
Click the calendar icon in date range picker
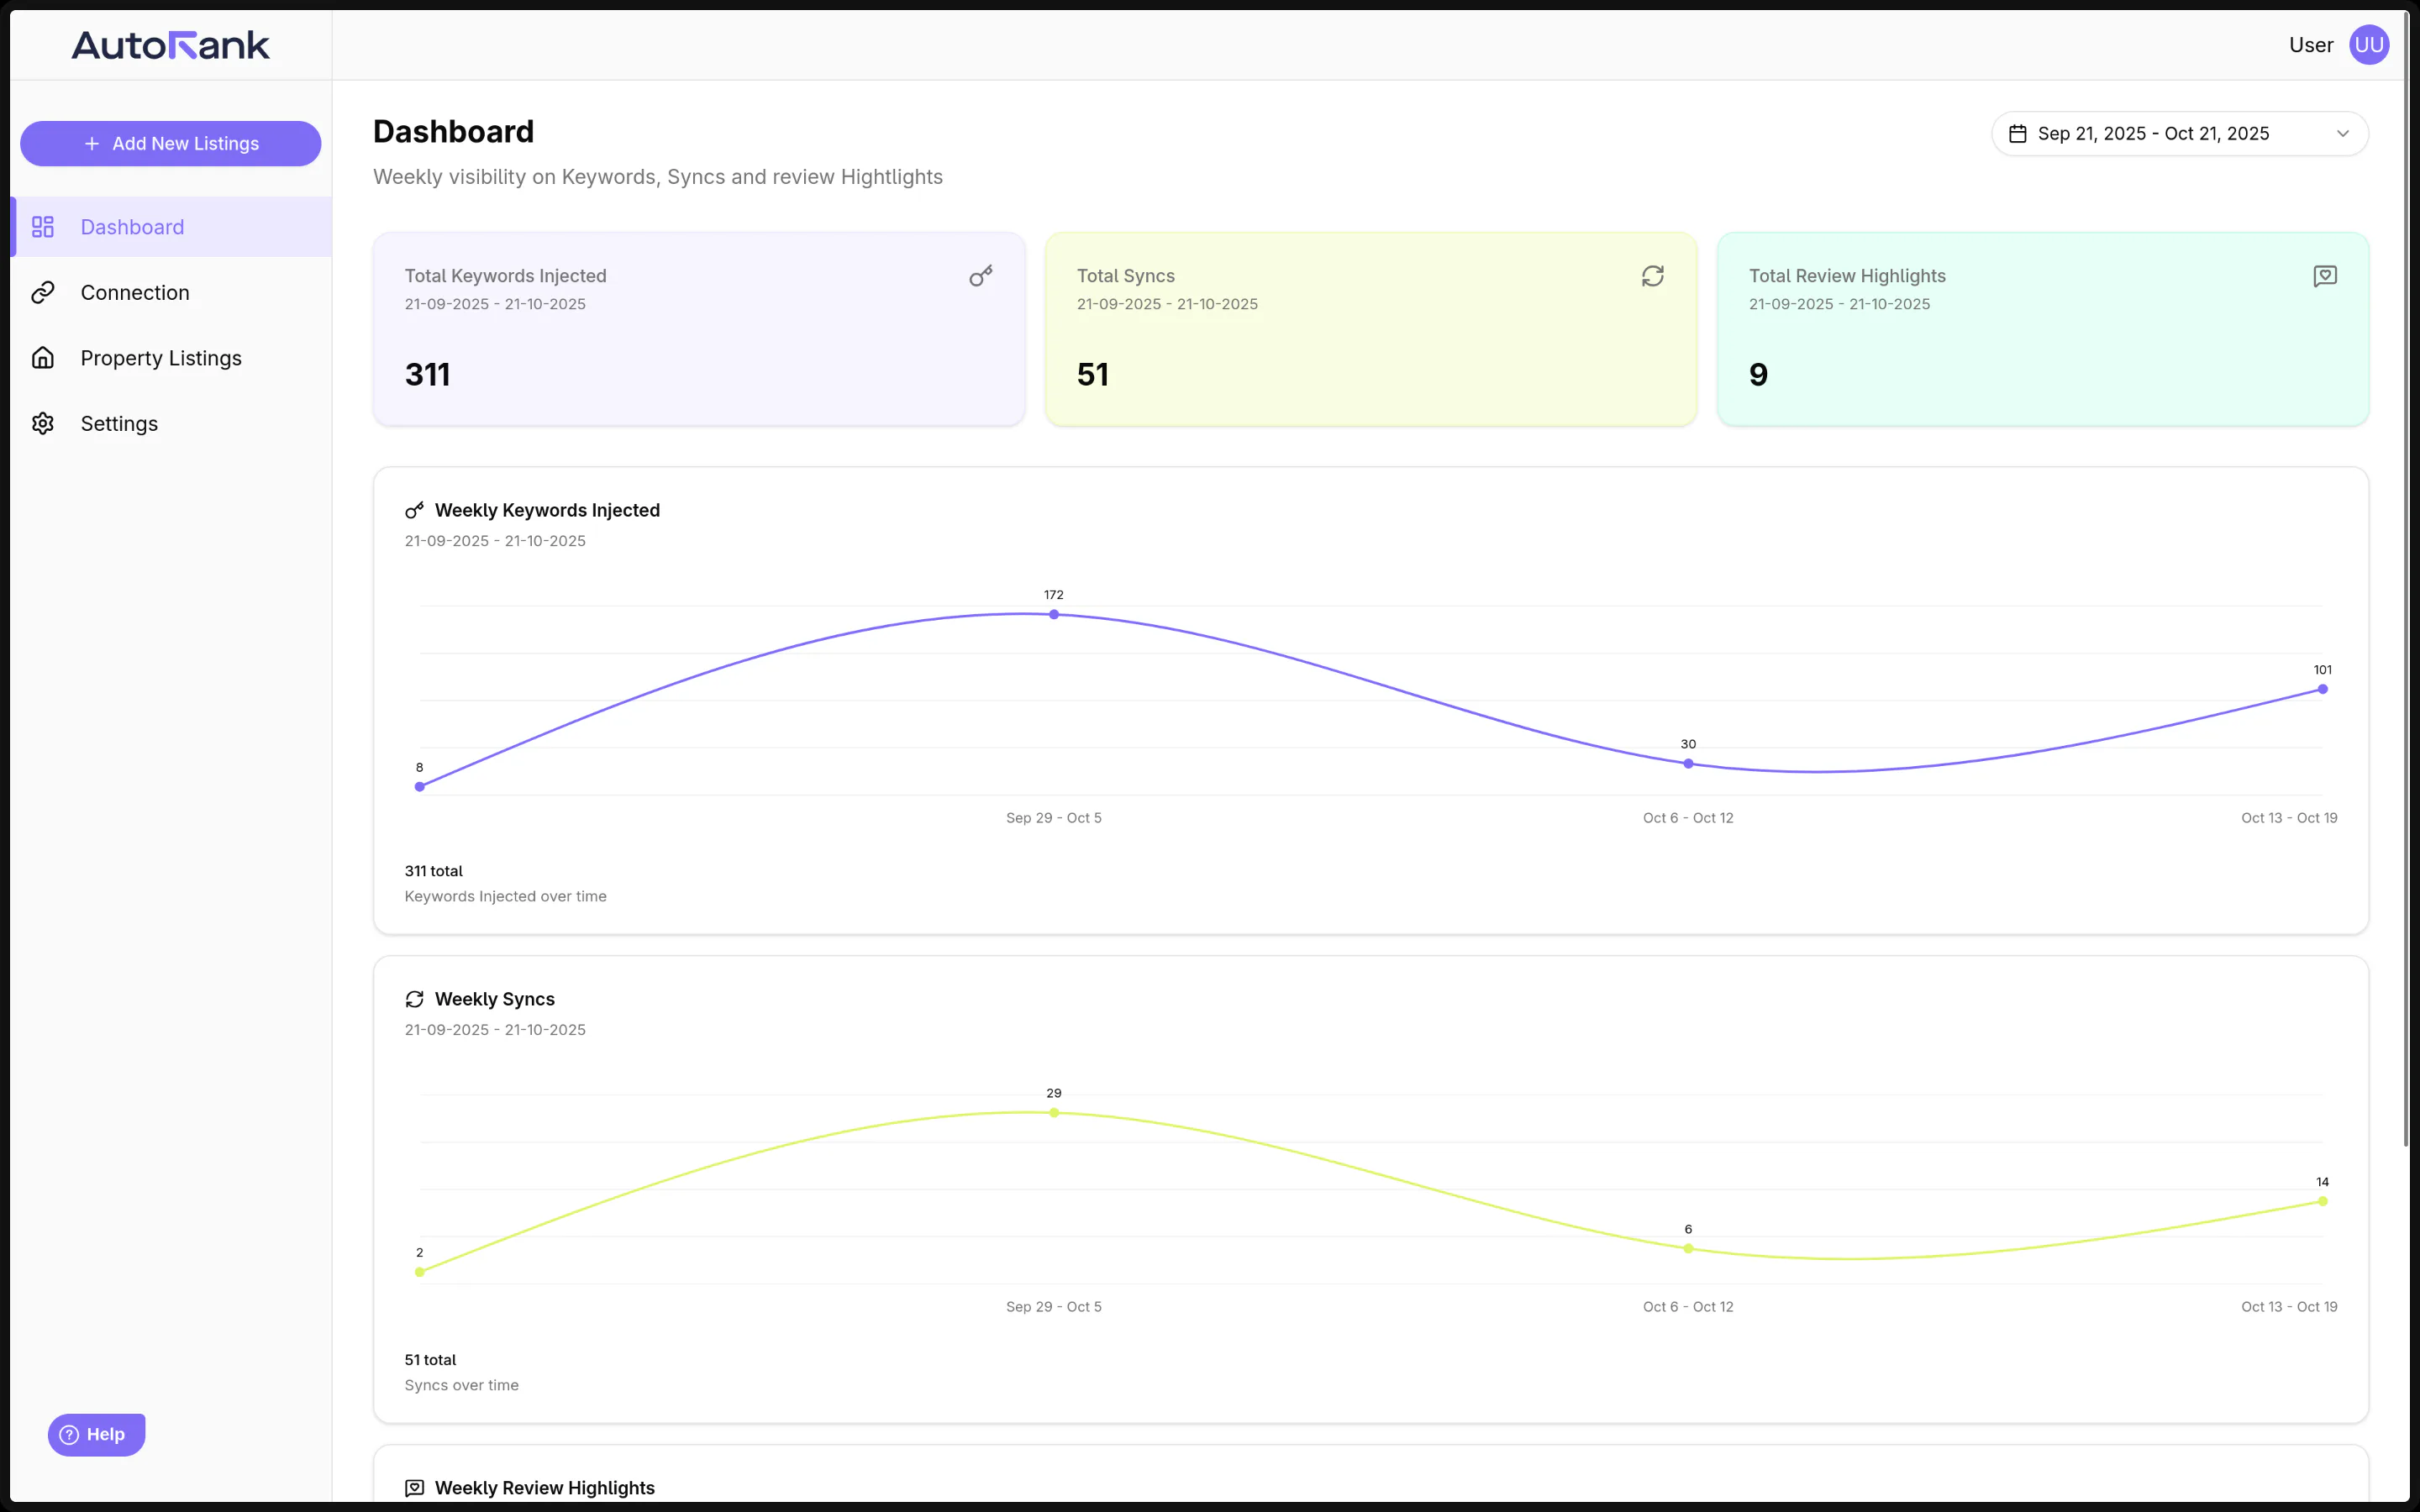coord(2018,133)
